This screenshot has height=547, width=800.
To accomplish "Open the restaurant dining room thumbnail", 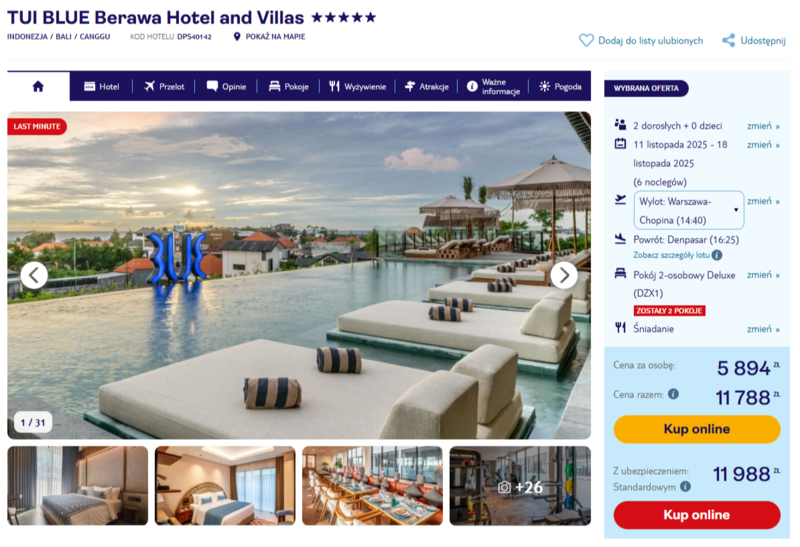I will coord(372,486).
